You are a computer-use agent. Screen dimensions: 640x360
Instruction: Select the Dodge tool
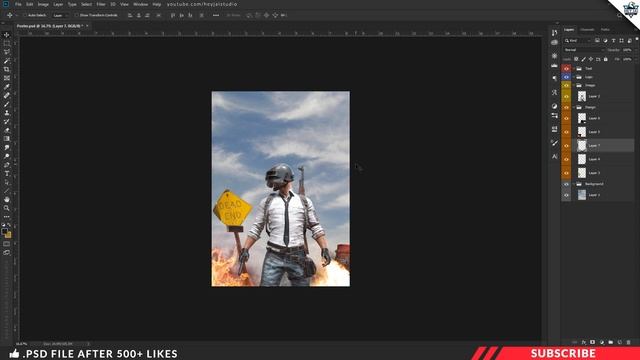tap(7, 156)
